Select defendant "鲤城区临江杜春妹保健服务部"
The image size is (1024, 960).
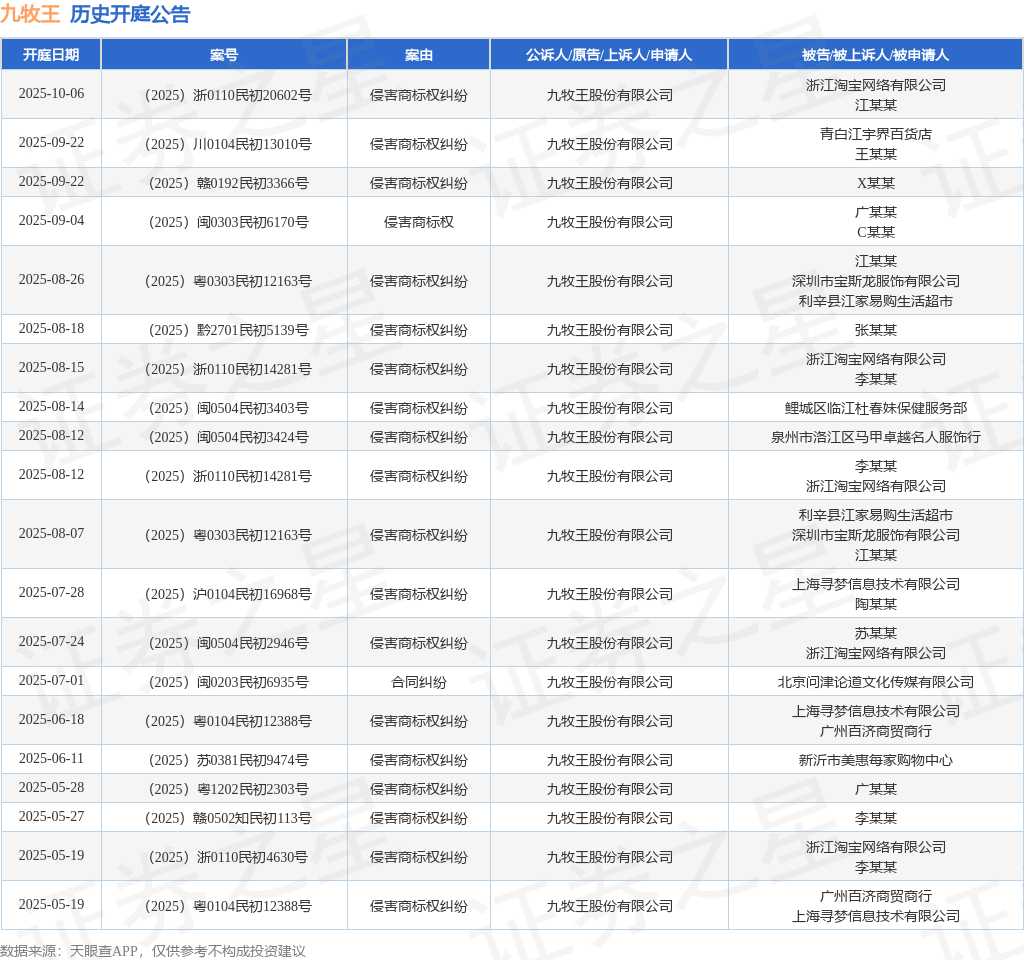tap(876, 408)
